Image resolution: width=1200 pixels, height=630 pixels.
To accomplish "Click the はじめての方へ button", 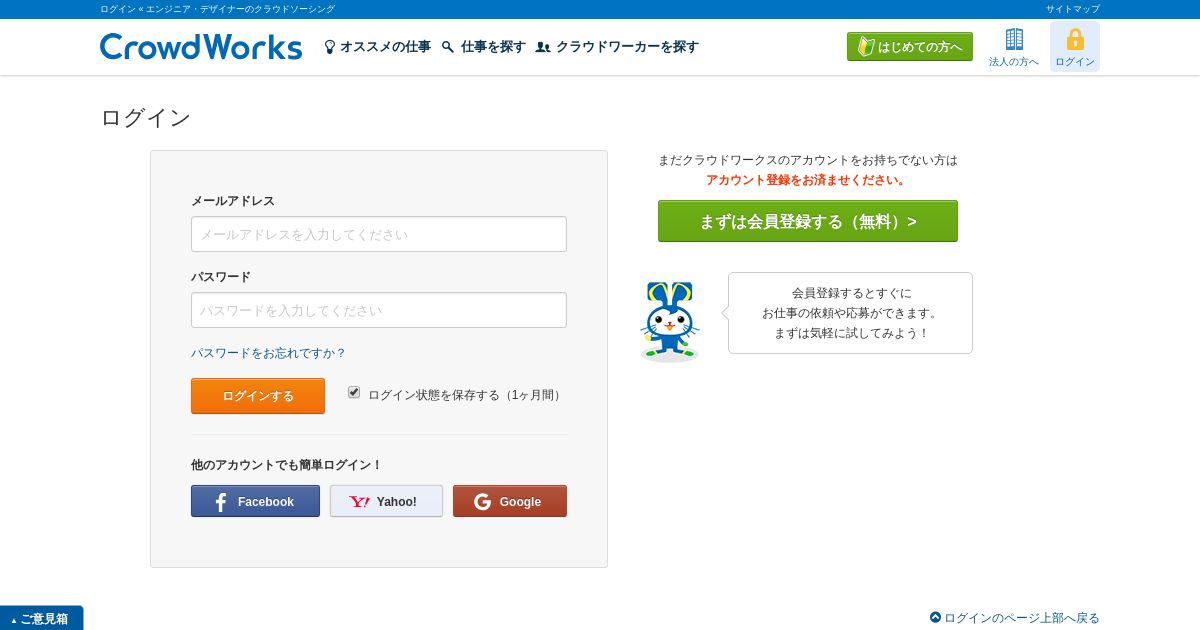I will click(x=910, y=47).
